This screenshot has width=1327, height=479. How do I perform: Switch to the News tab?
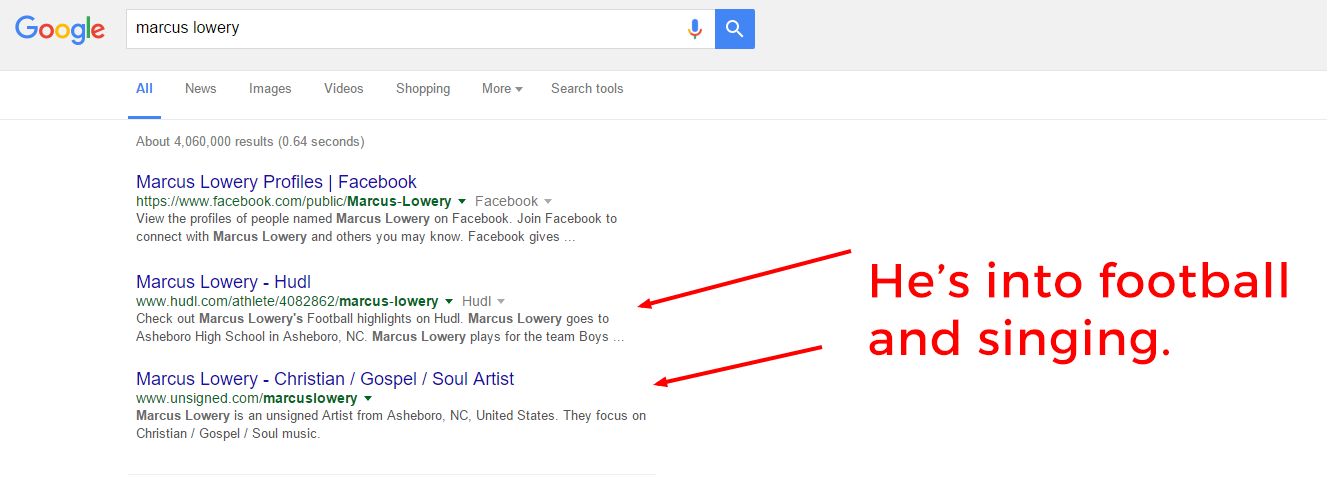[x=200, y=89]
